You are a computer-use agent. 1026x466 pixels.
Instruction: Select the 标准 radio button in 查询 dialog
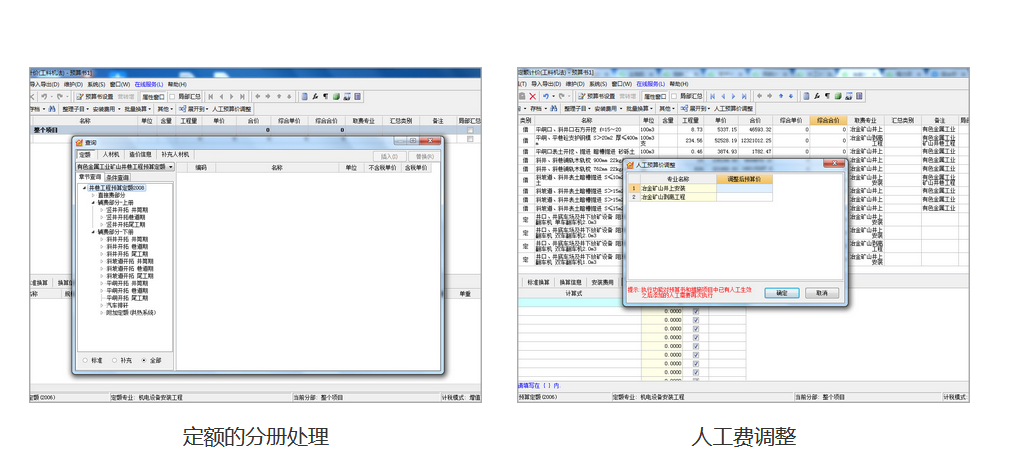click(x=85, y=360)
